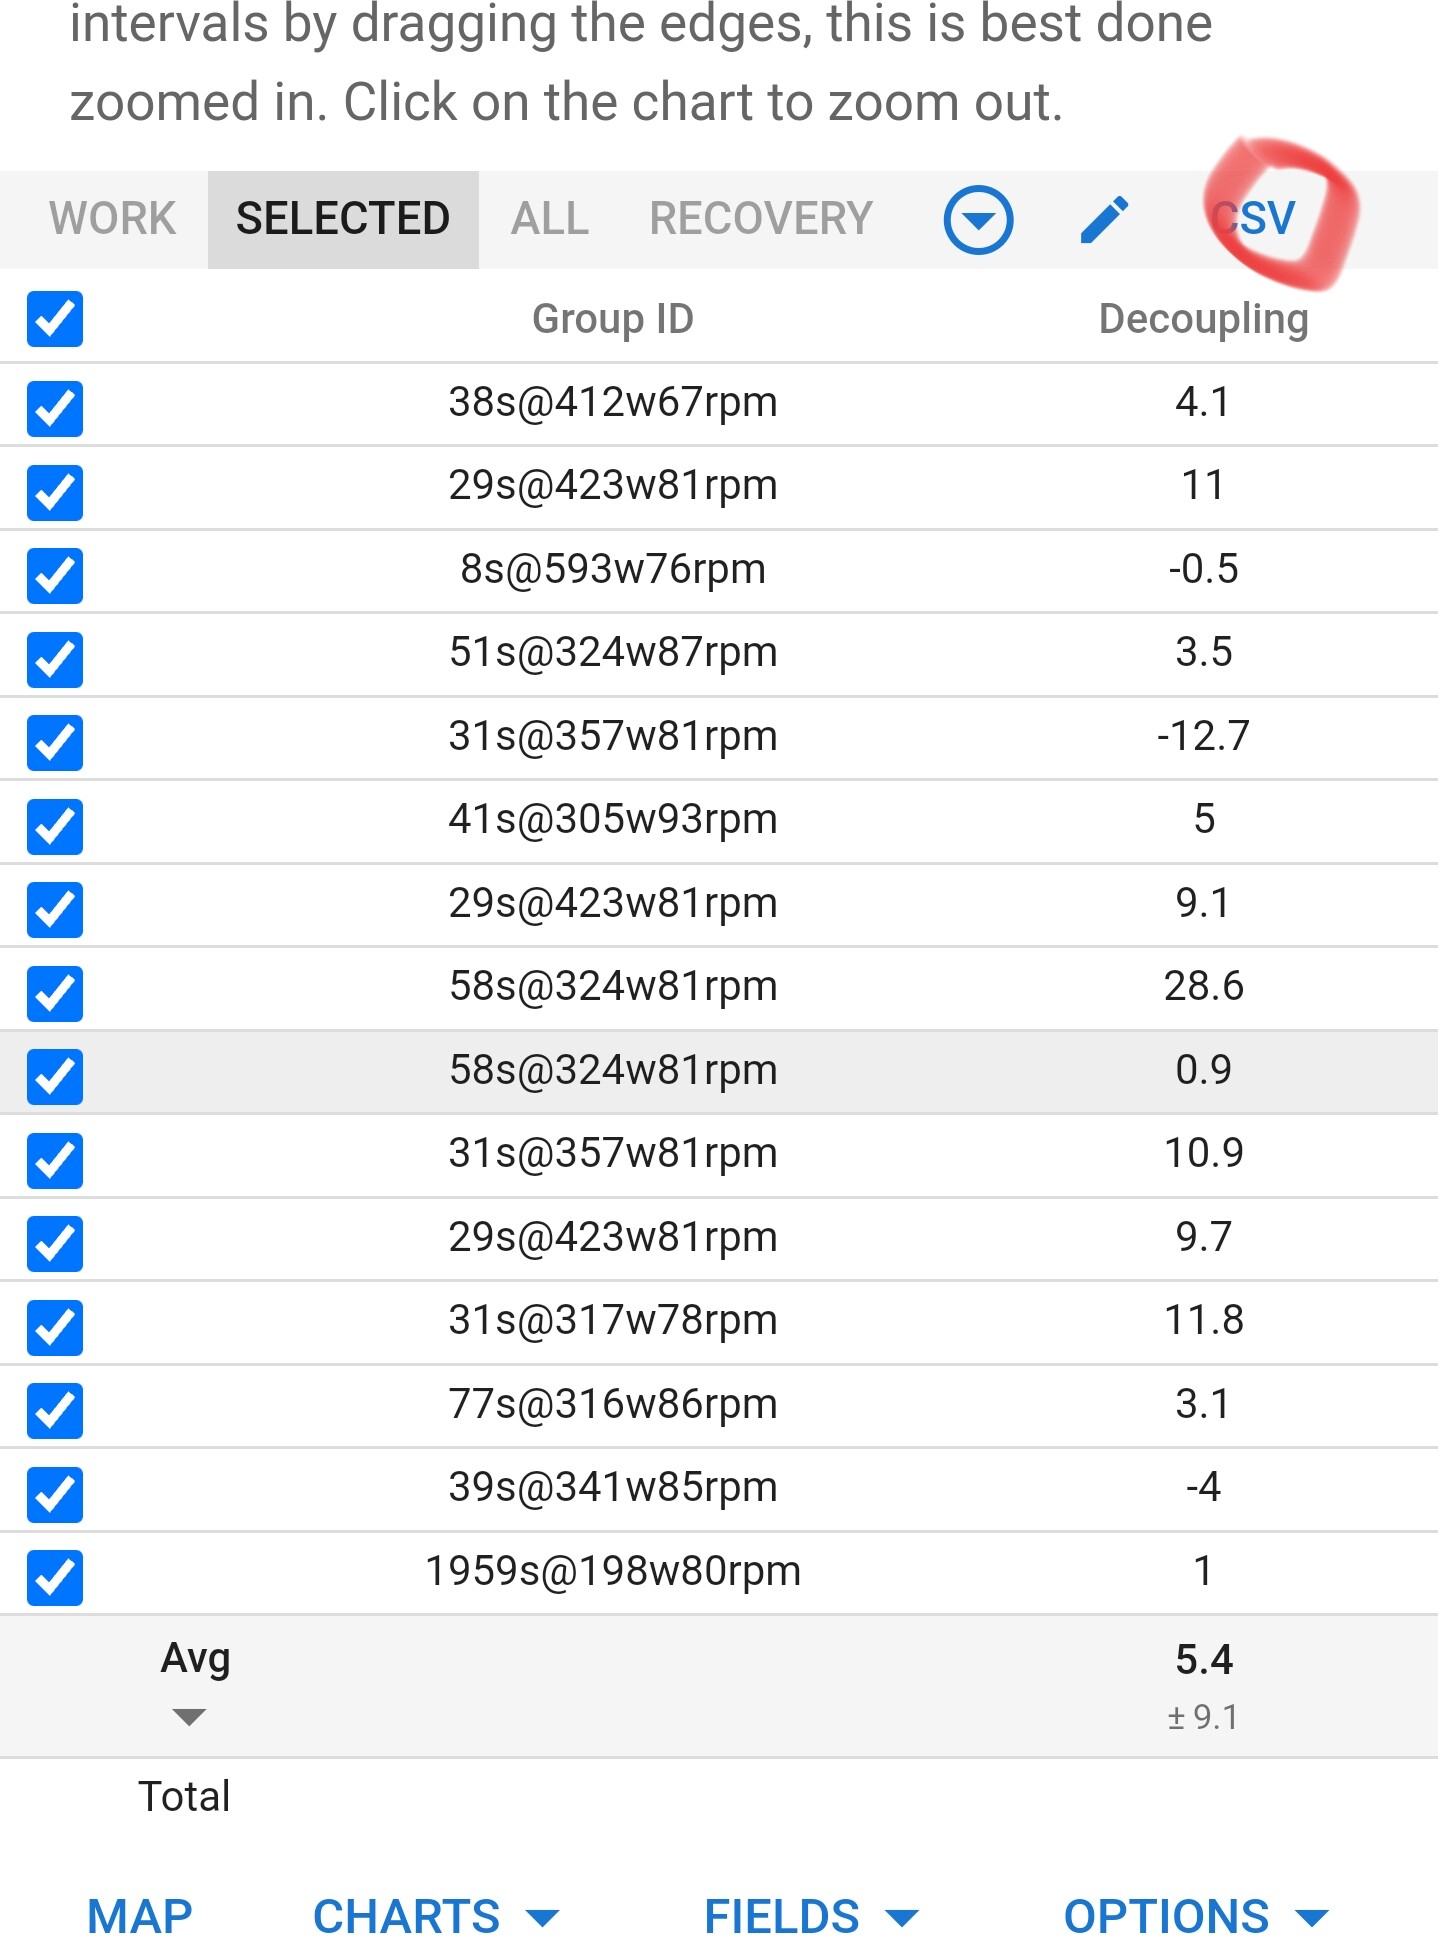The image size is (1438, 1937).
Task: Toggle the 1959s@198w80rpm checkbox
Action: (55, 1578)
